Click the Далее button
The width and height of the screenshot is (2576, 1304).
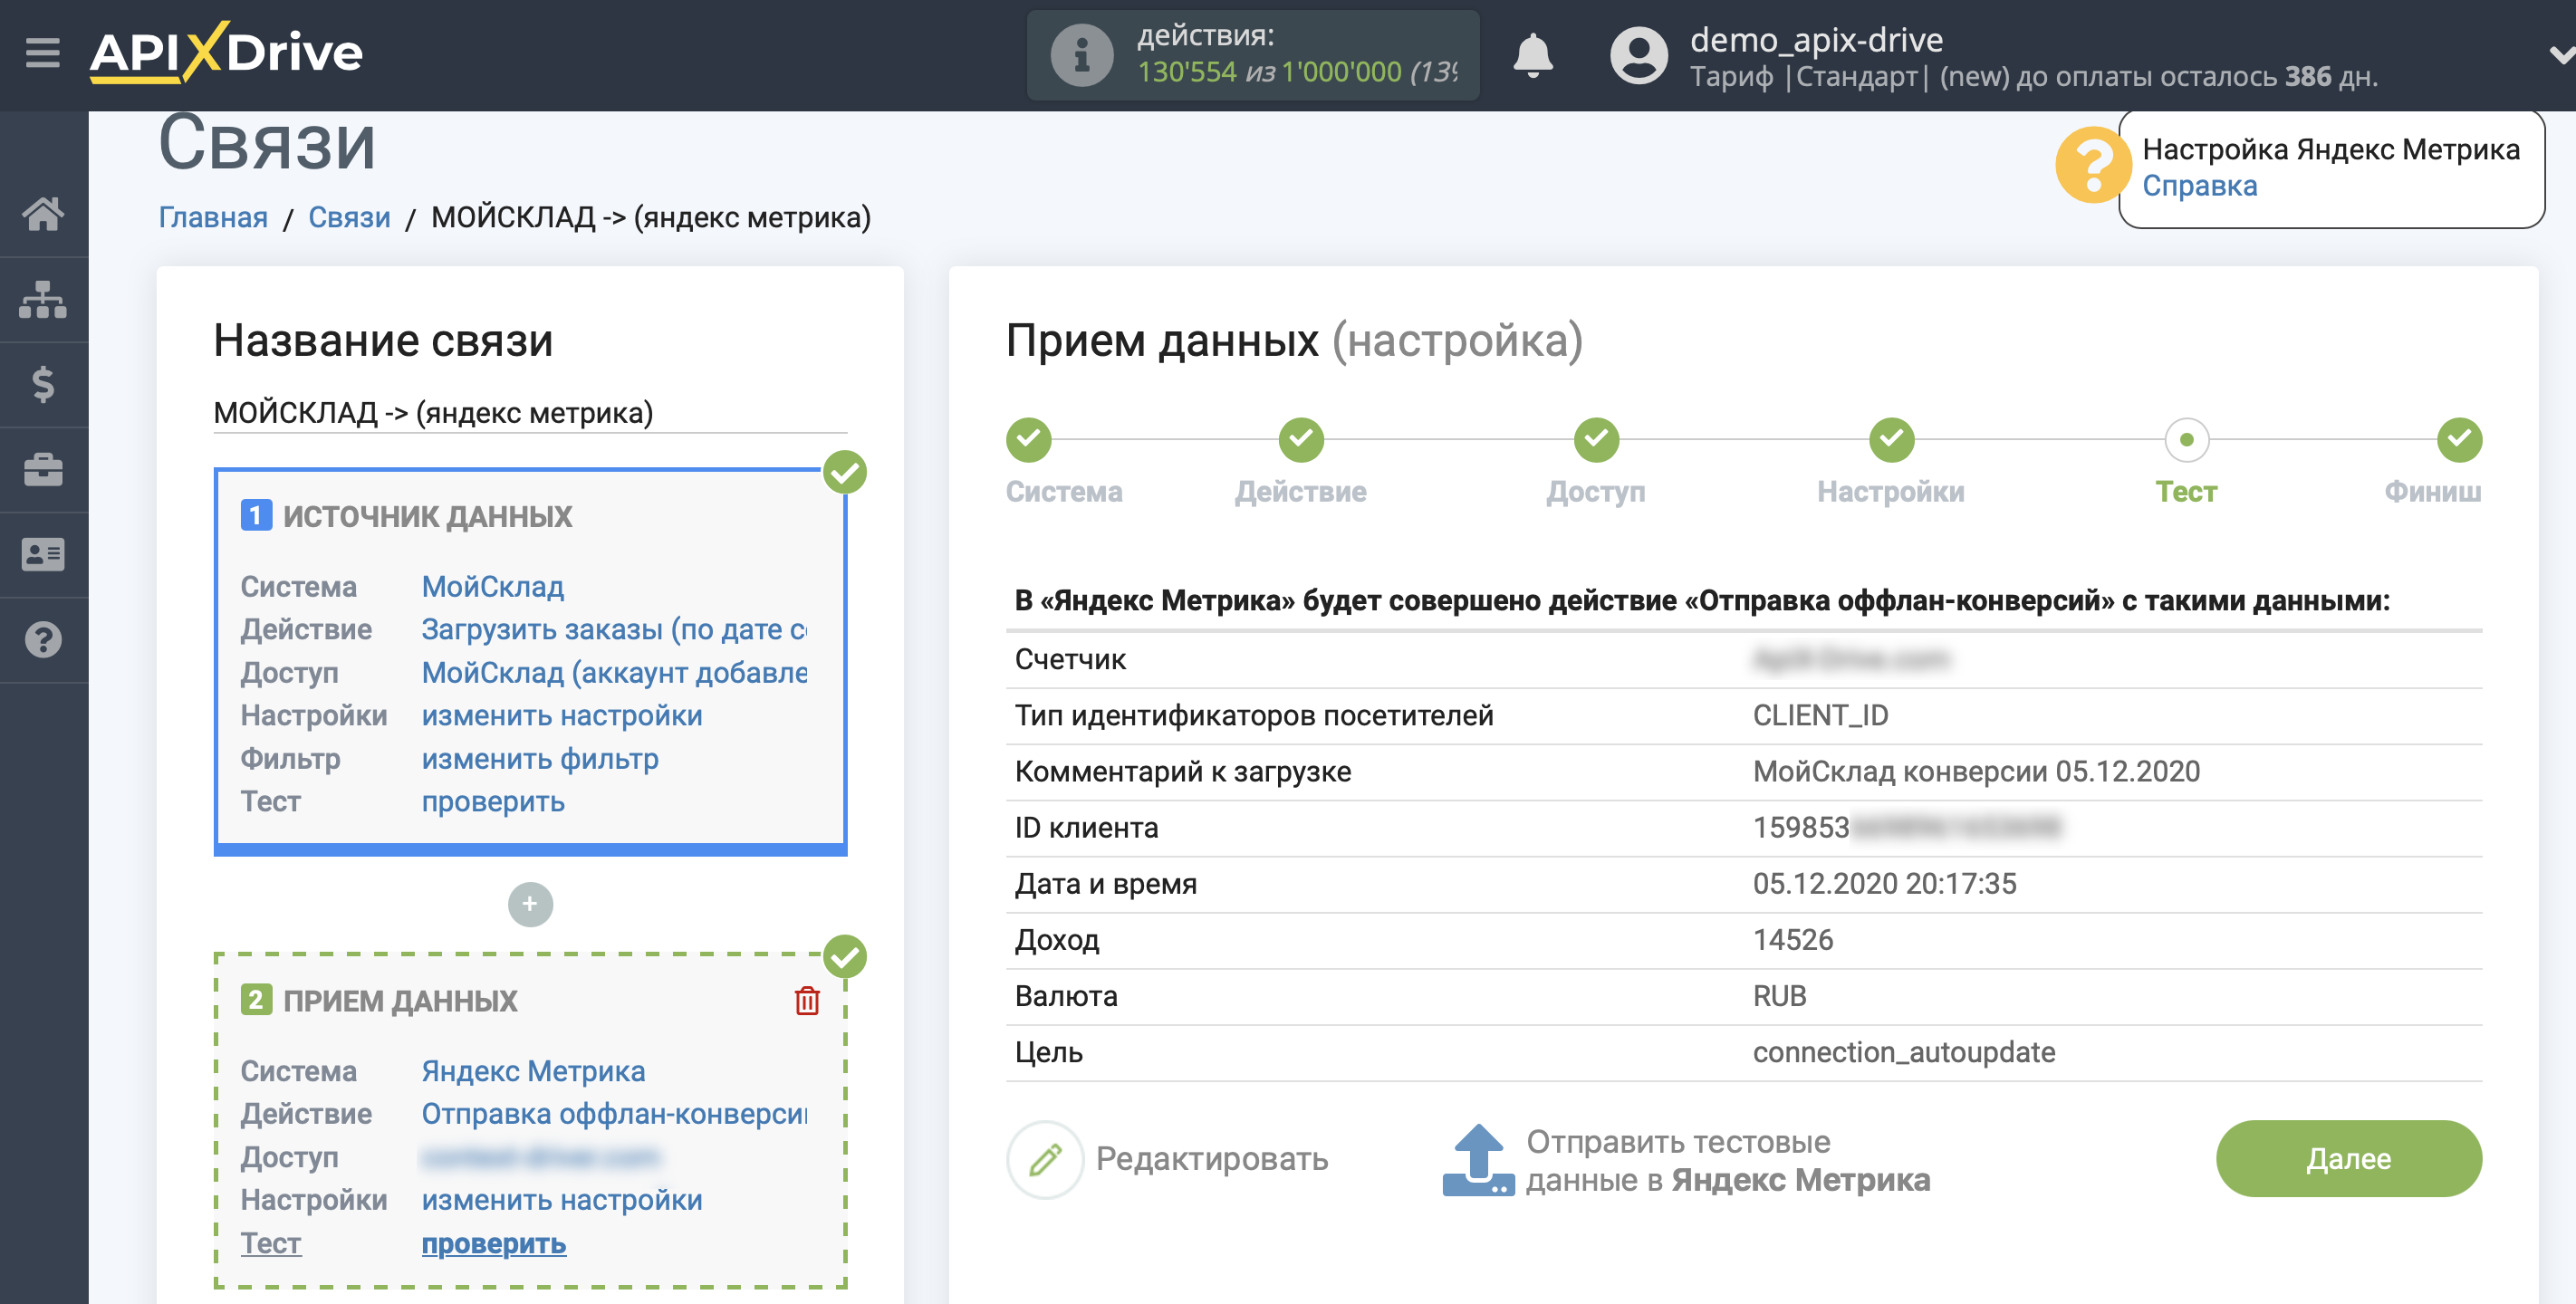[x=2348, y=1159]
